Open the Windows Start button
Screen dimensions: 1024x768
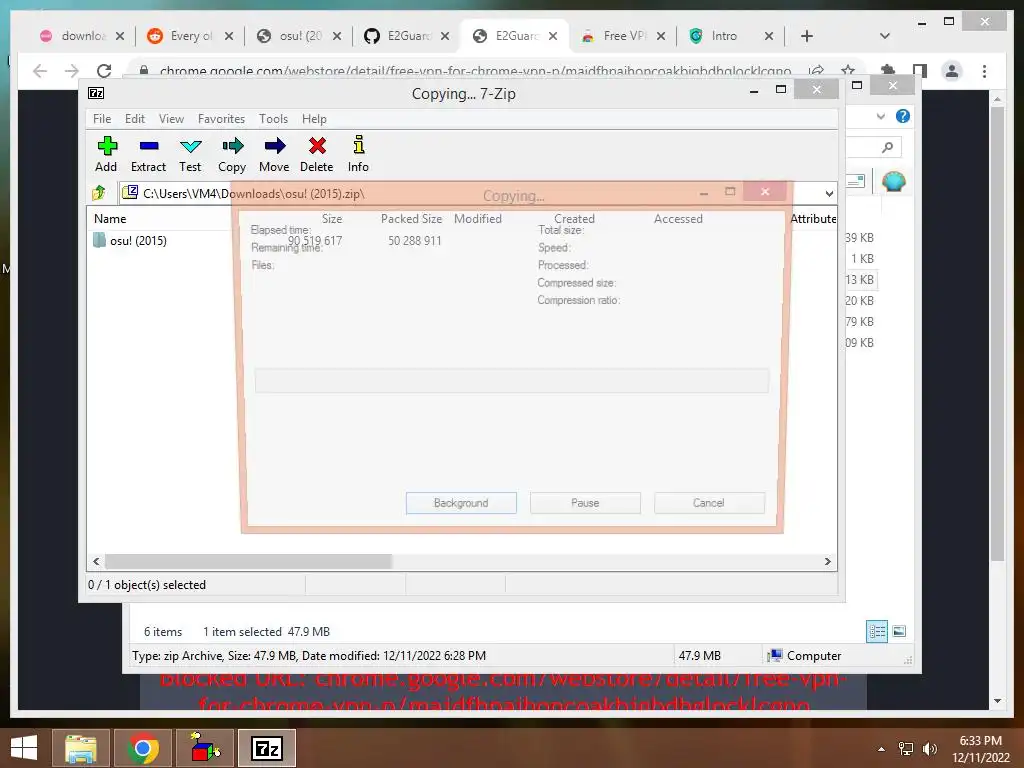pyautogui.click(x=24, y=748)
